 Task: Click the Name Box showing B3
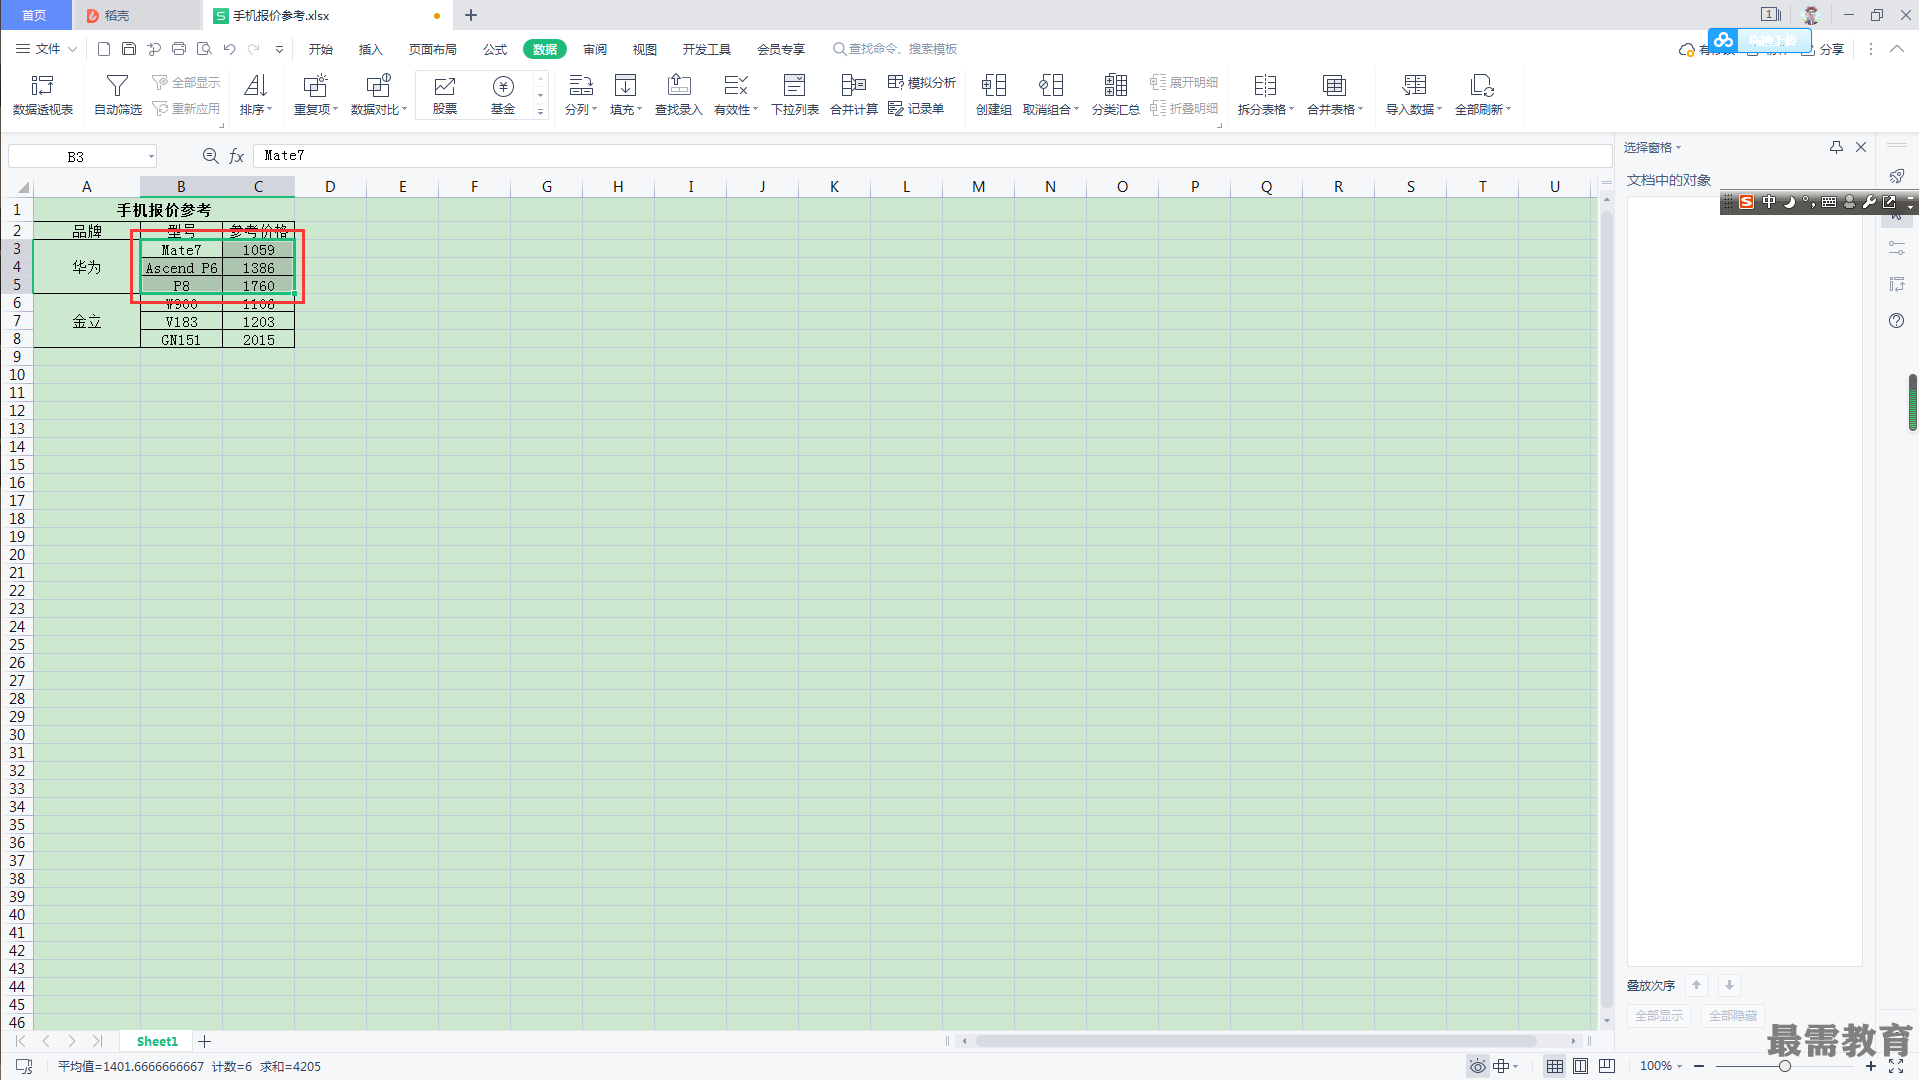tap(82, 156)
